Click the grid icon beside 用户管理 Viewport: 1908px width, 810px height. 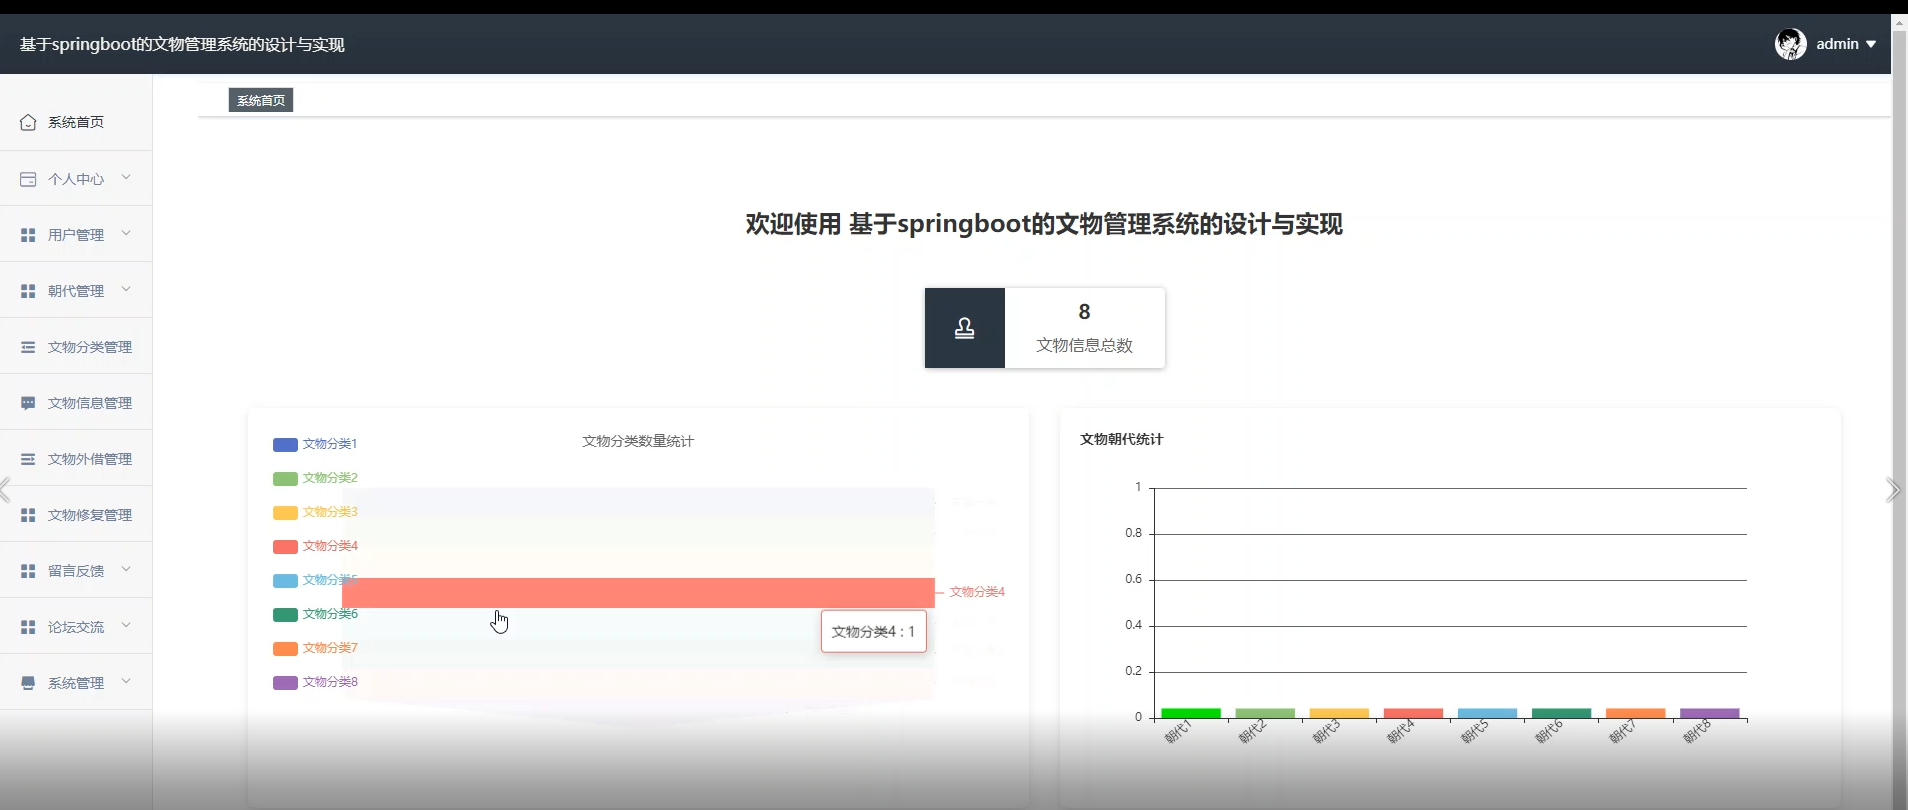coord(28,235)
